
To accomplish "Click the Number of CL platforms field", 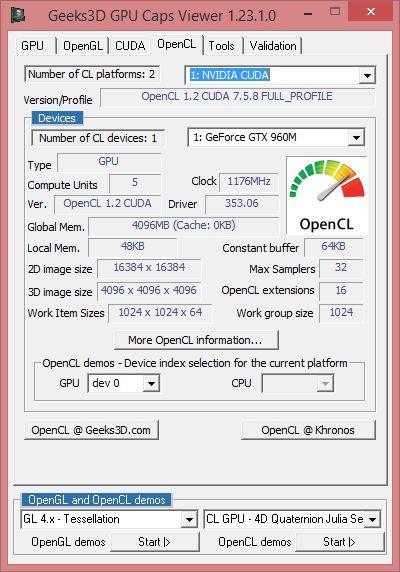I will pyautogui.click(x=92, y=74).
